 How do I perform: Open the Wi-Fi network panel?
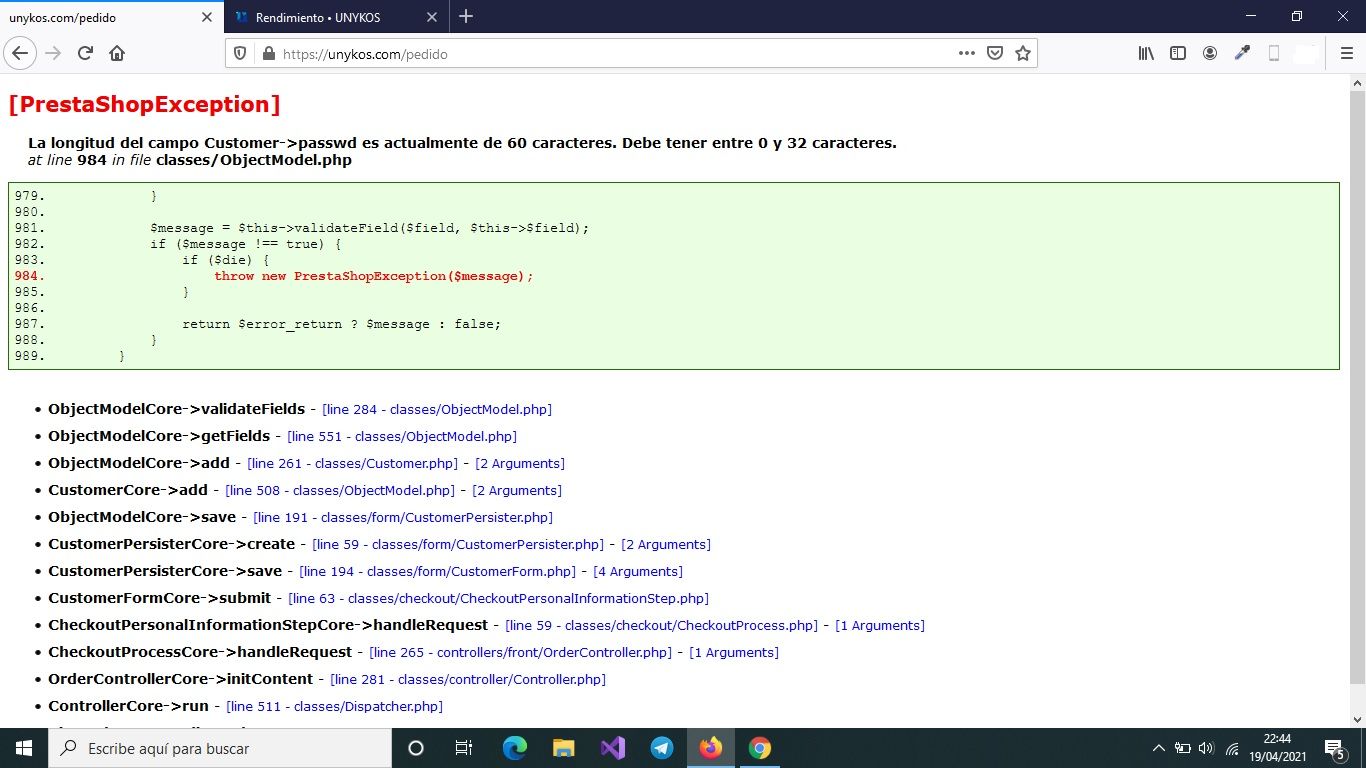pos(1232,748)
